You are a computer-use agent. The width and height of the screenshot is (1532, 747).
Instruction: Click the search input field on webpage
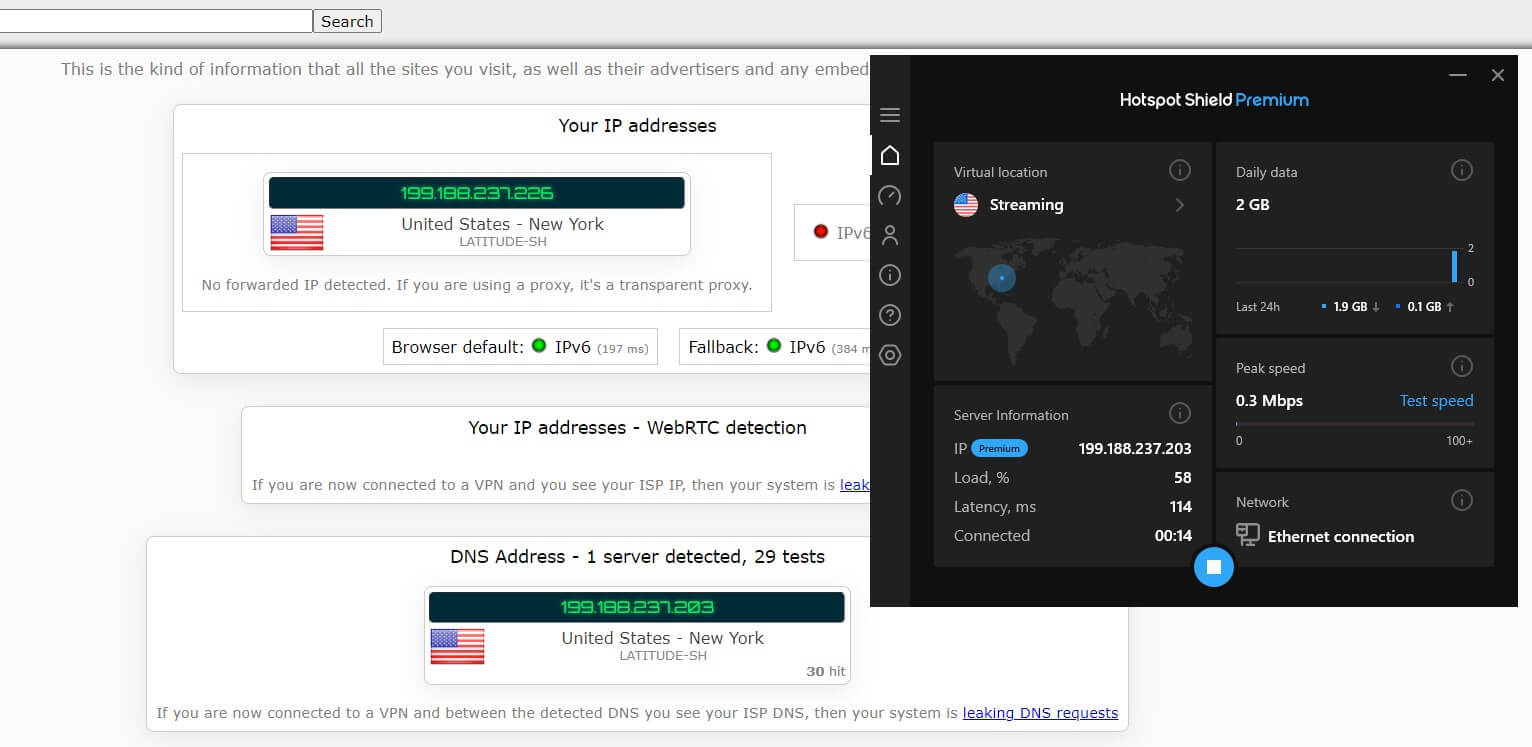(x=156, y=21)
